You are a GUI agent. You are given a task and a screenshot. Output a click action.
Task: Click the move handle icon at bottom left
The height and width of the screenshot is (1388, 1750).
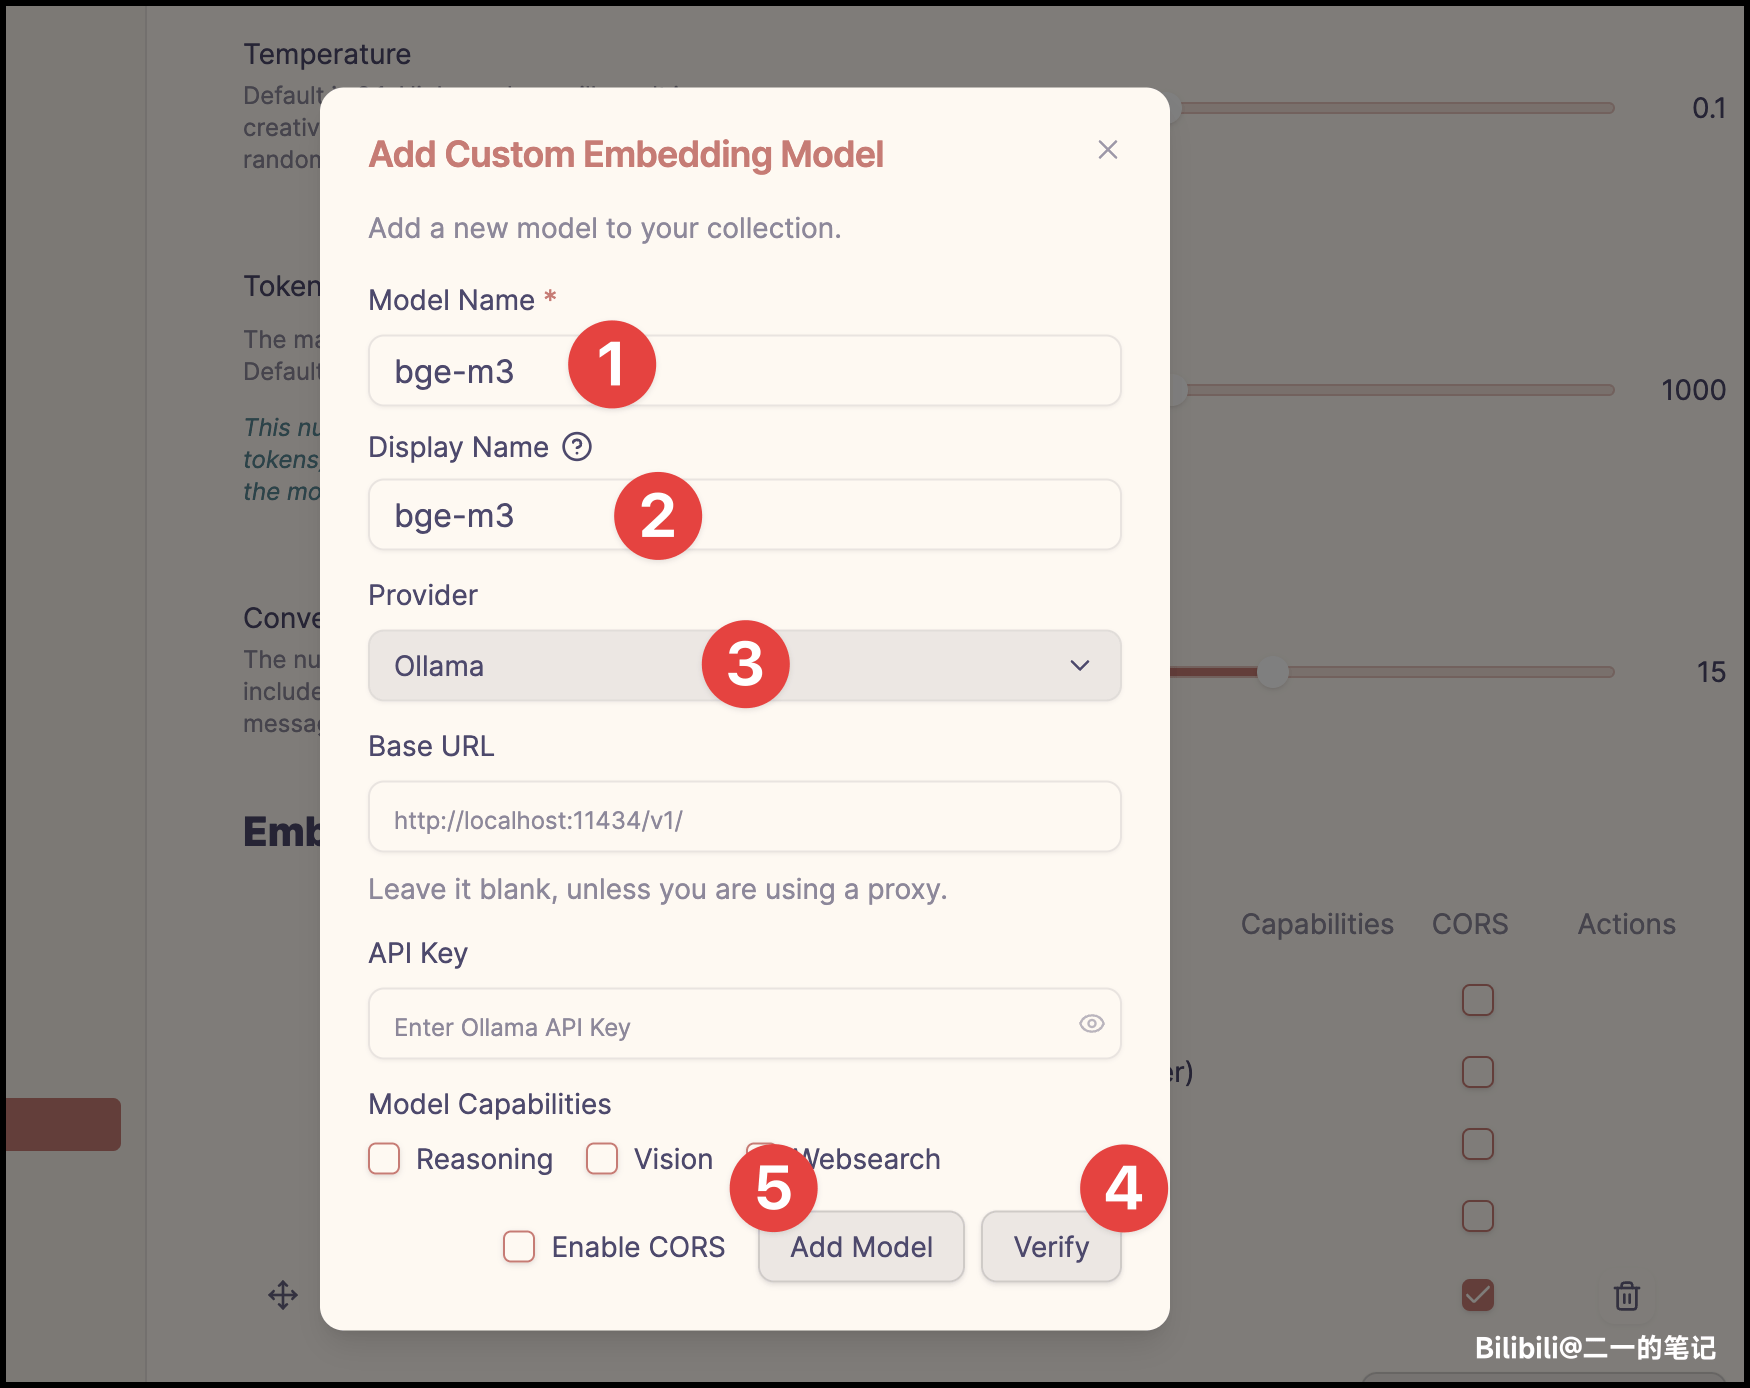pos(283,1295)
